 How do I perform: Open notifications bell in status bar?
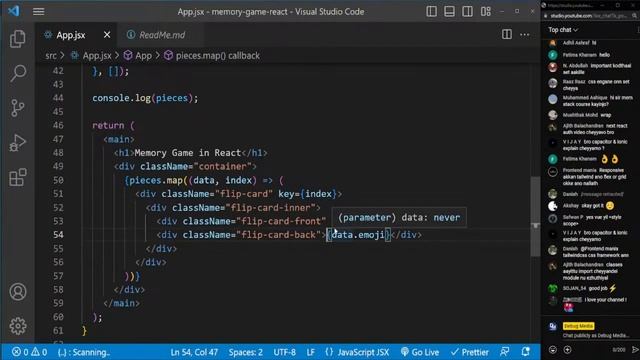click(526, 351)
